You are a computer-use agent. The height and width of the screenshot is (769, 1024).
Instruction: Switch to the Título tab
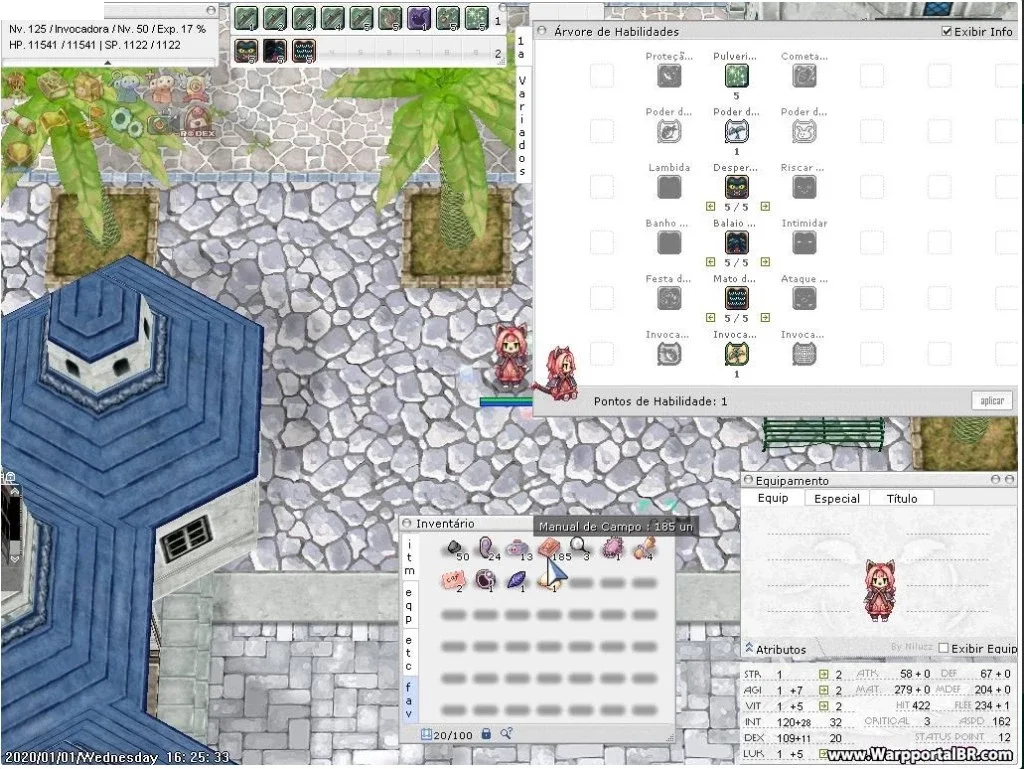(x=902, y=498)
